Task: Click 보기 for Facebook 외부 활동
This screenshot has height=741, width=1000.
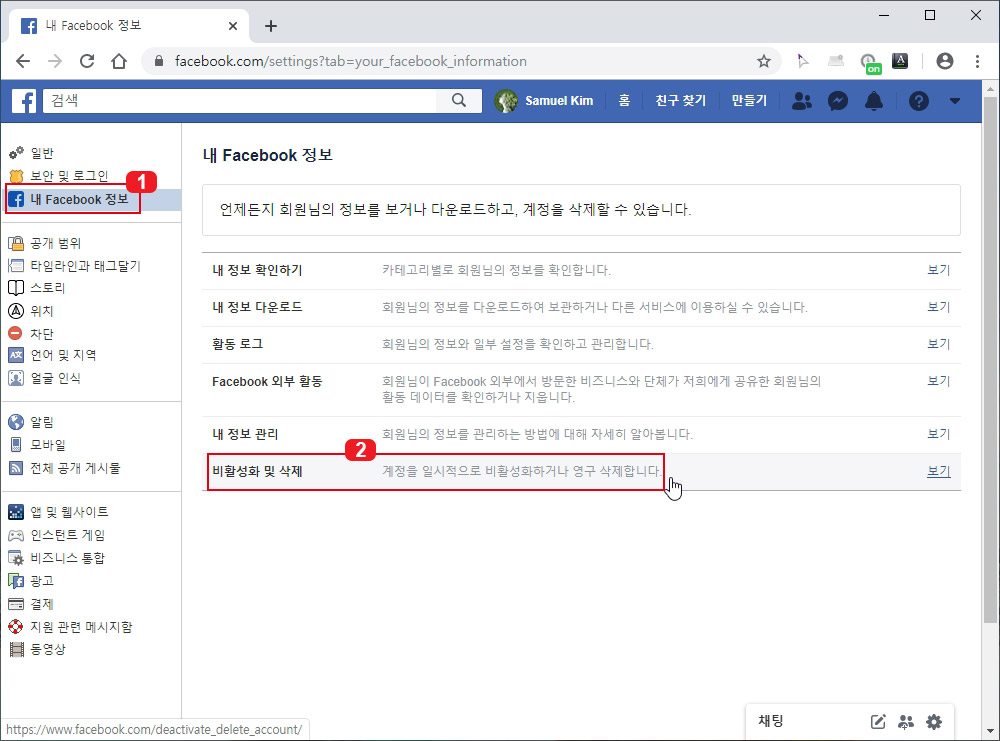Action: (x=938, y=381)
